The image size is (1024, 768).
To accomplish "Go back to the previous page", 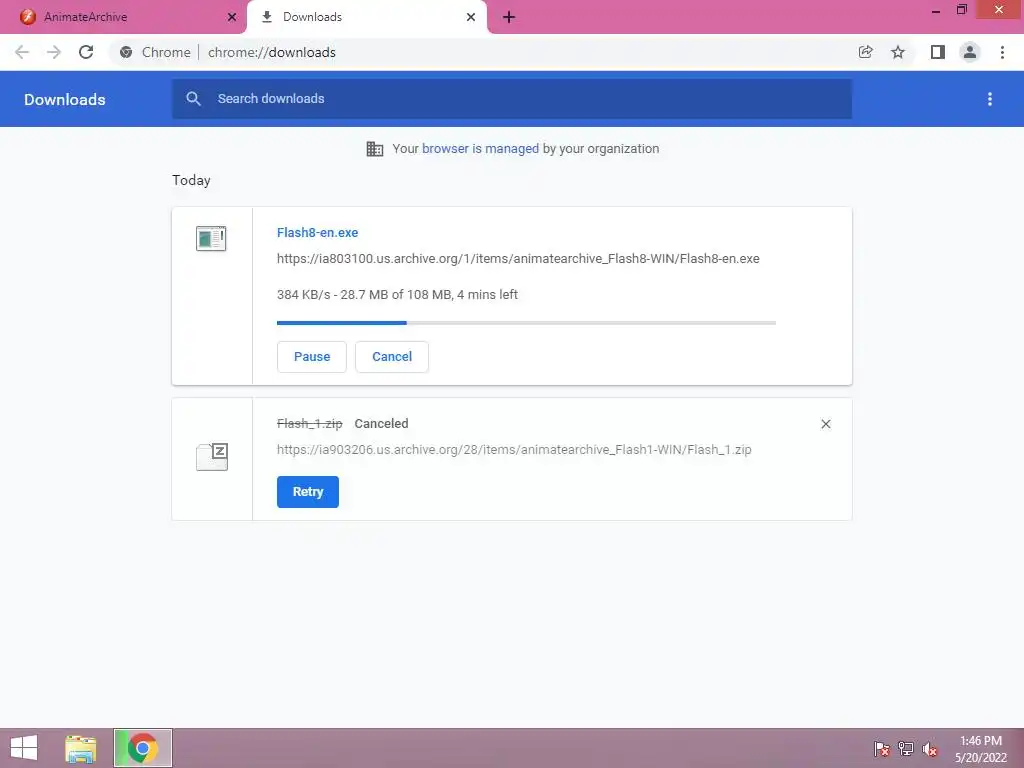I will pos(22,52).
